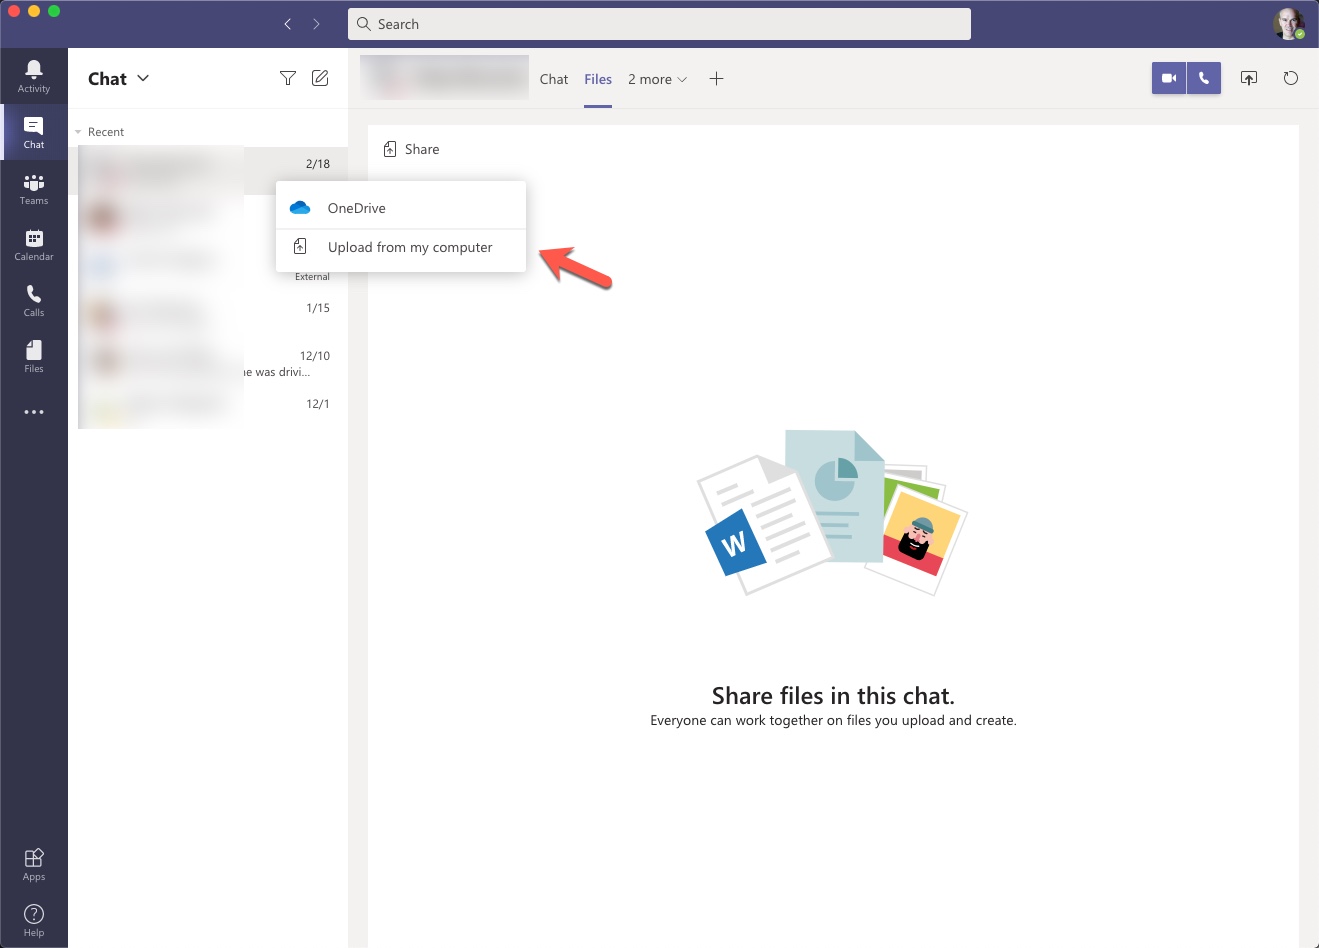Switch to the Chat tab
Screen dimensions: 1319x948
coord(553,78)
